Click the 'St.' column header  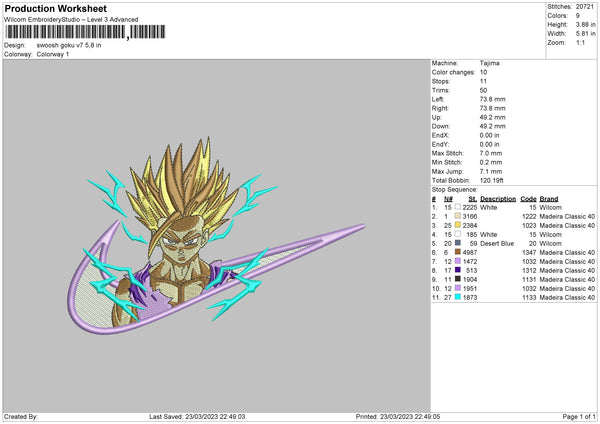click(x=473, y=199)
